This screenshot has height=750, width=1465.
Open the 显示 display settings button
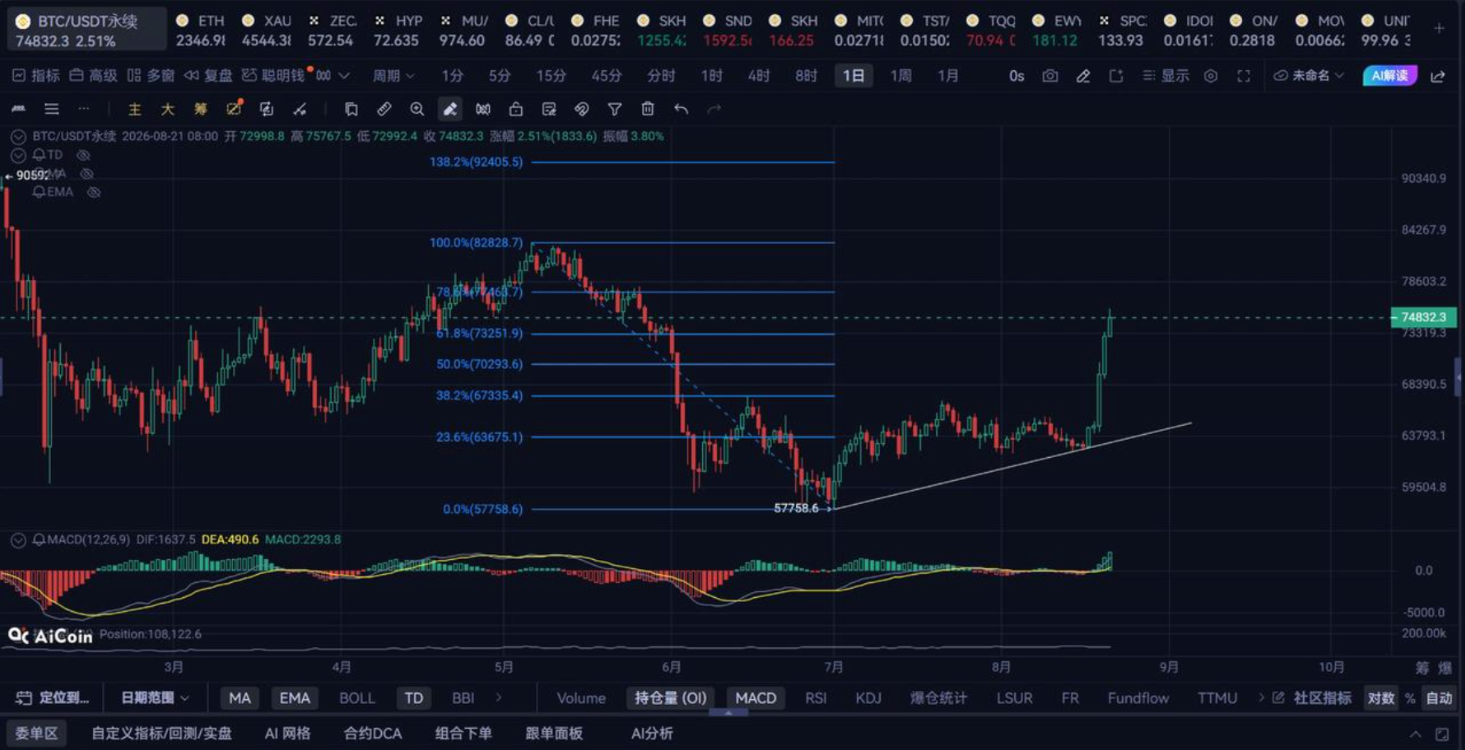click(x=1166, y=76)
